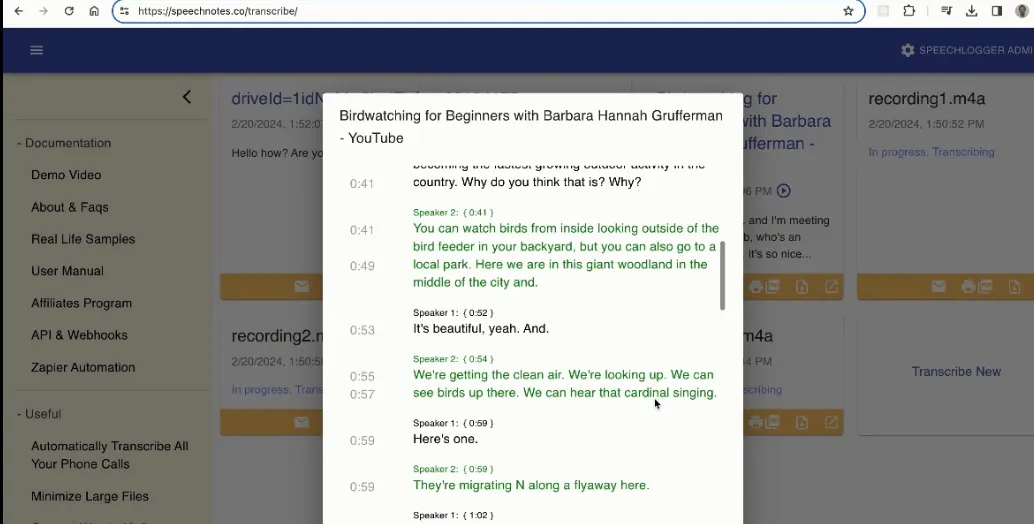The height and width of the screenshot is (524, 1034).
Task: Open the Demo Video sidebar link
Action: [66, 175]
